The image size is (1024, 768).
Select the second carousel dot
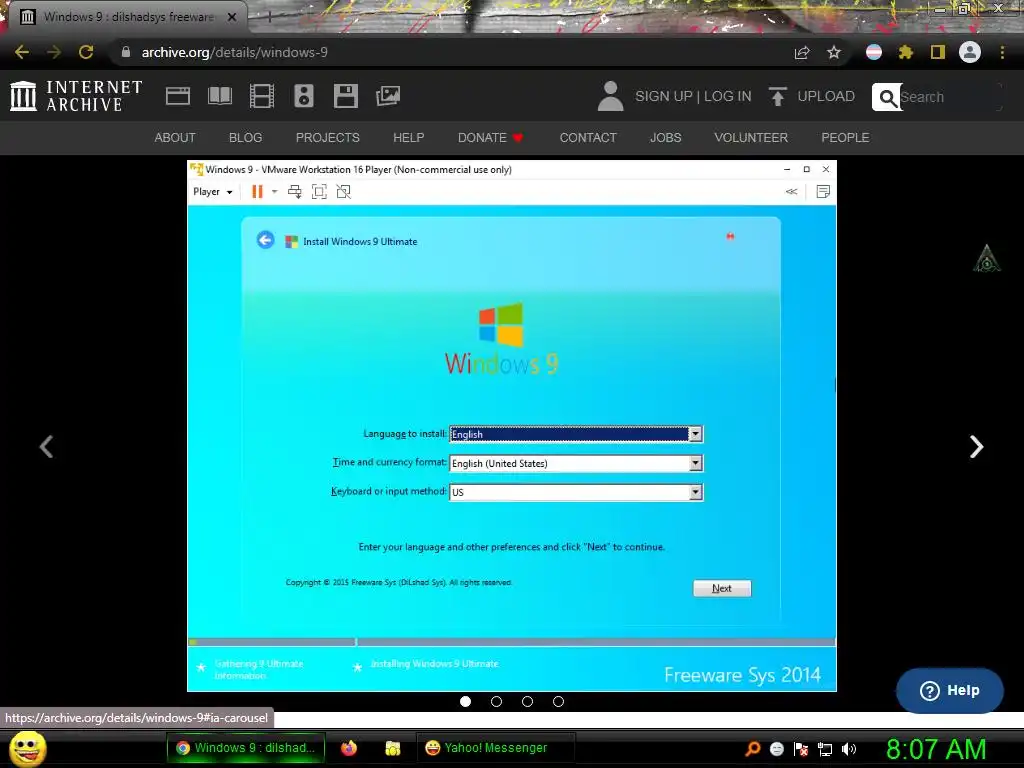coord(496,701)
